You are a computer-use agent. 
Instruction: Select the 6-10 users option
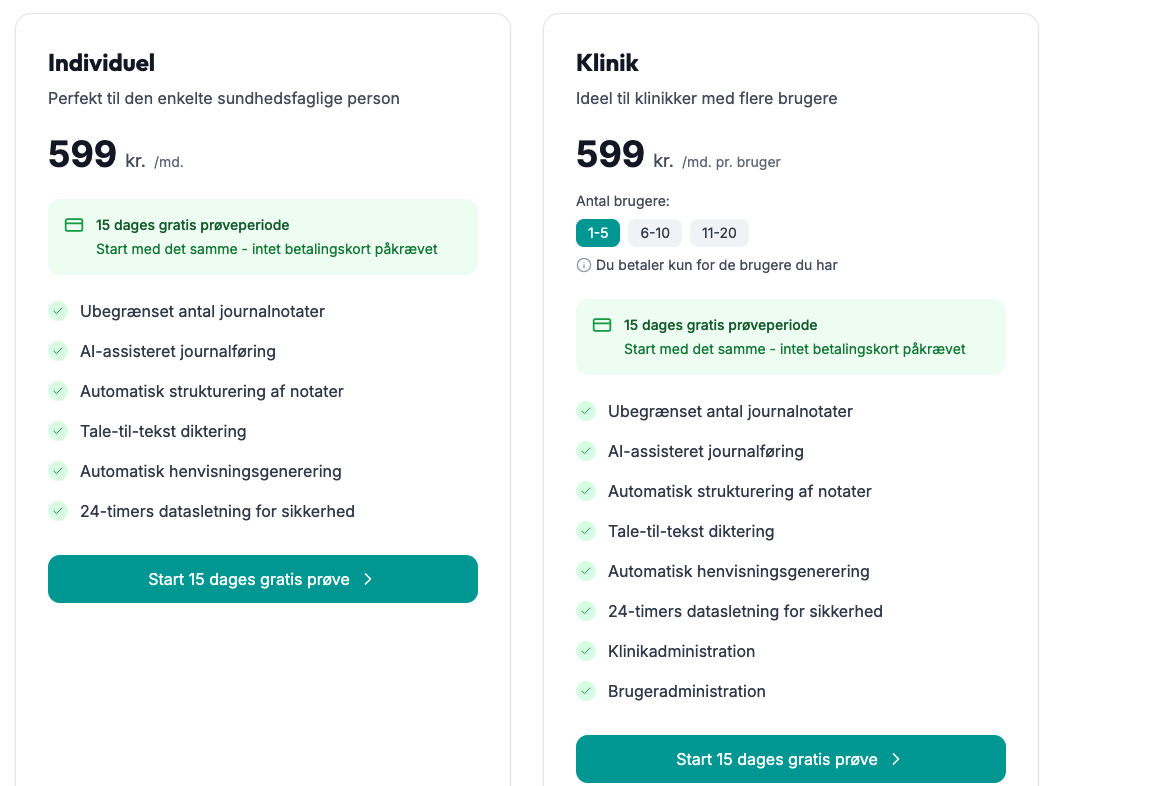tap(655, 233)
